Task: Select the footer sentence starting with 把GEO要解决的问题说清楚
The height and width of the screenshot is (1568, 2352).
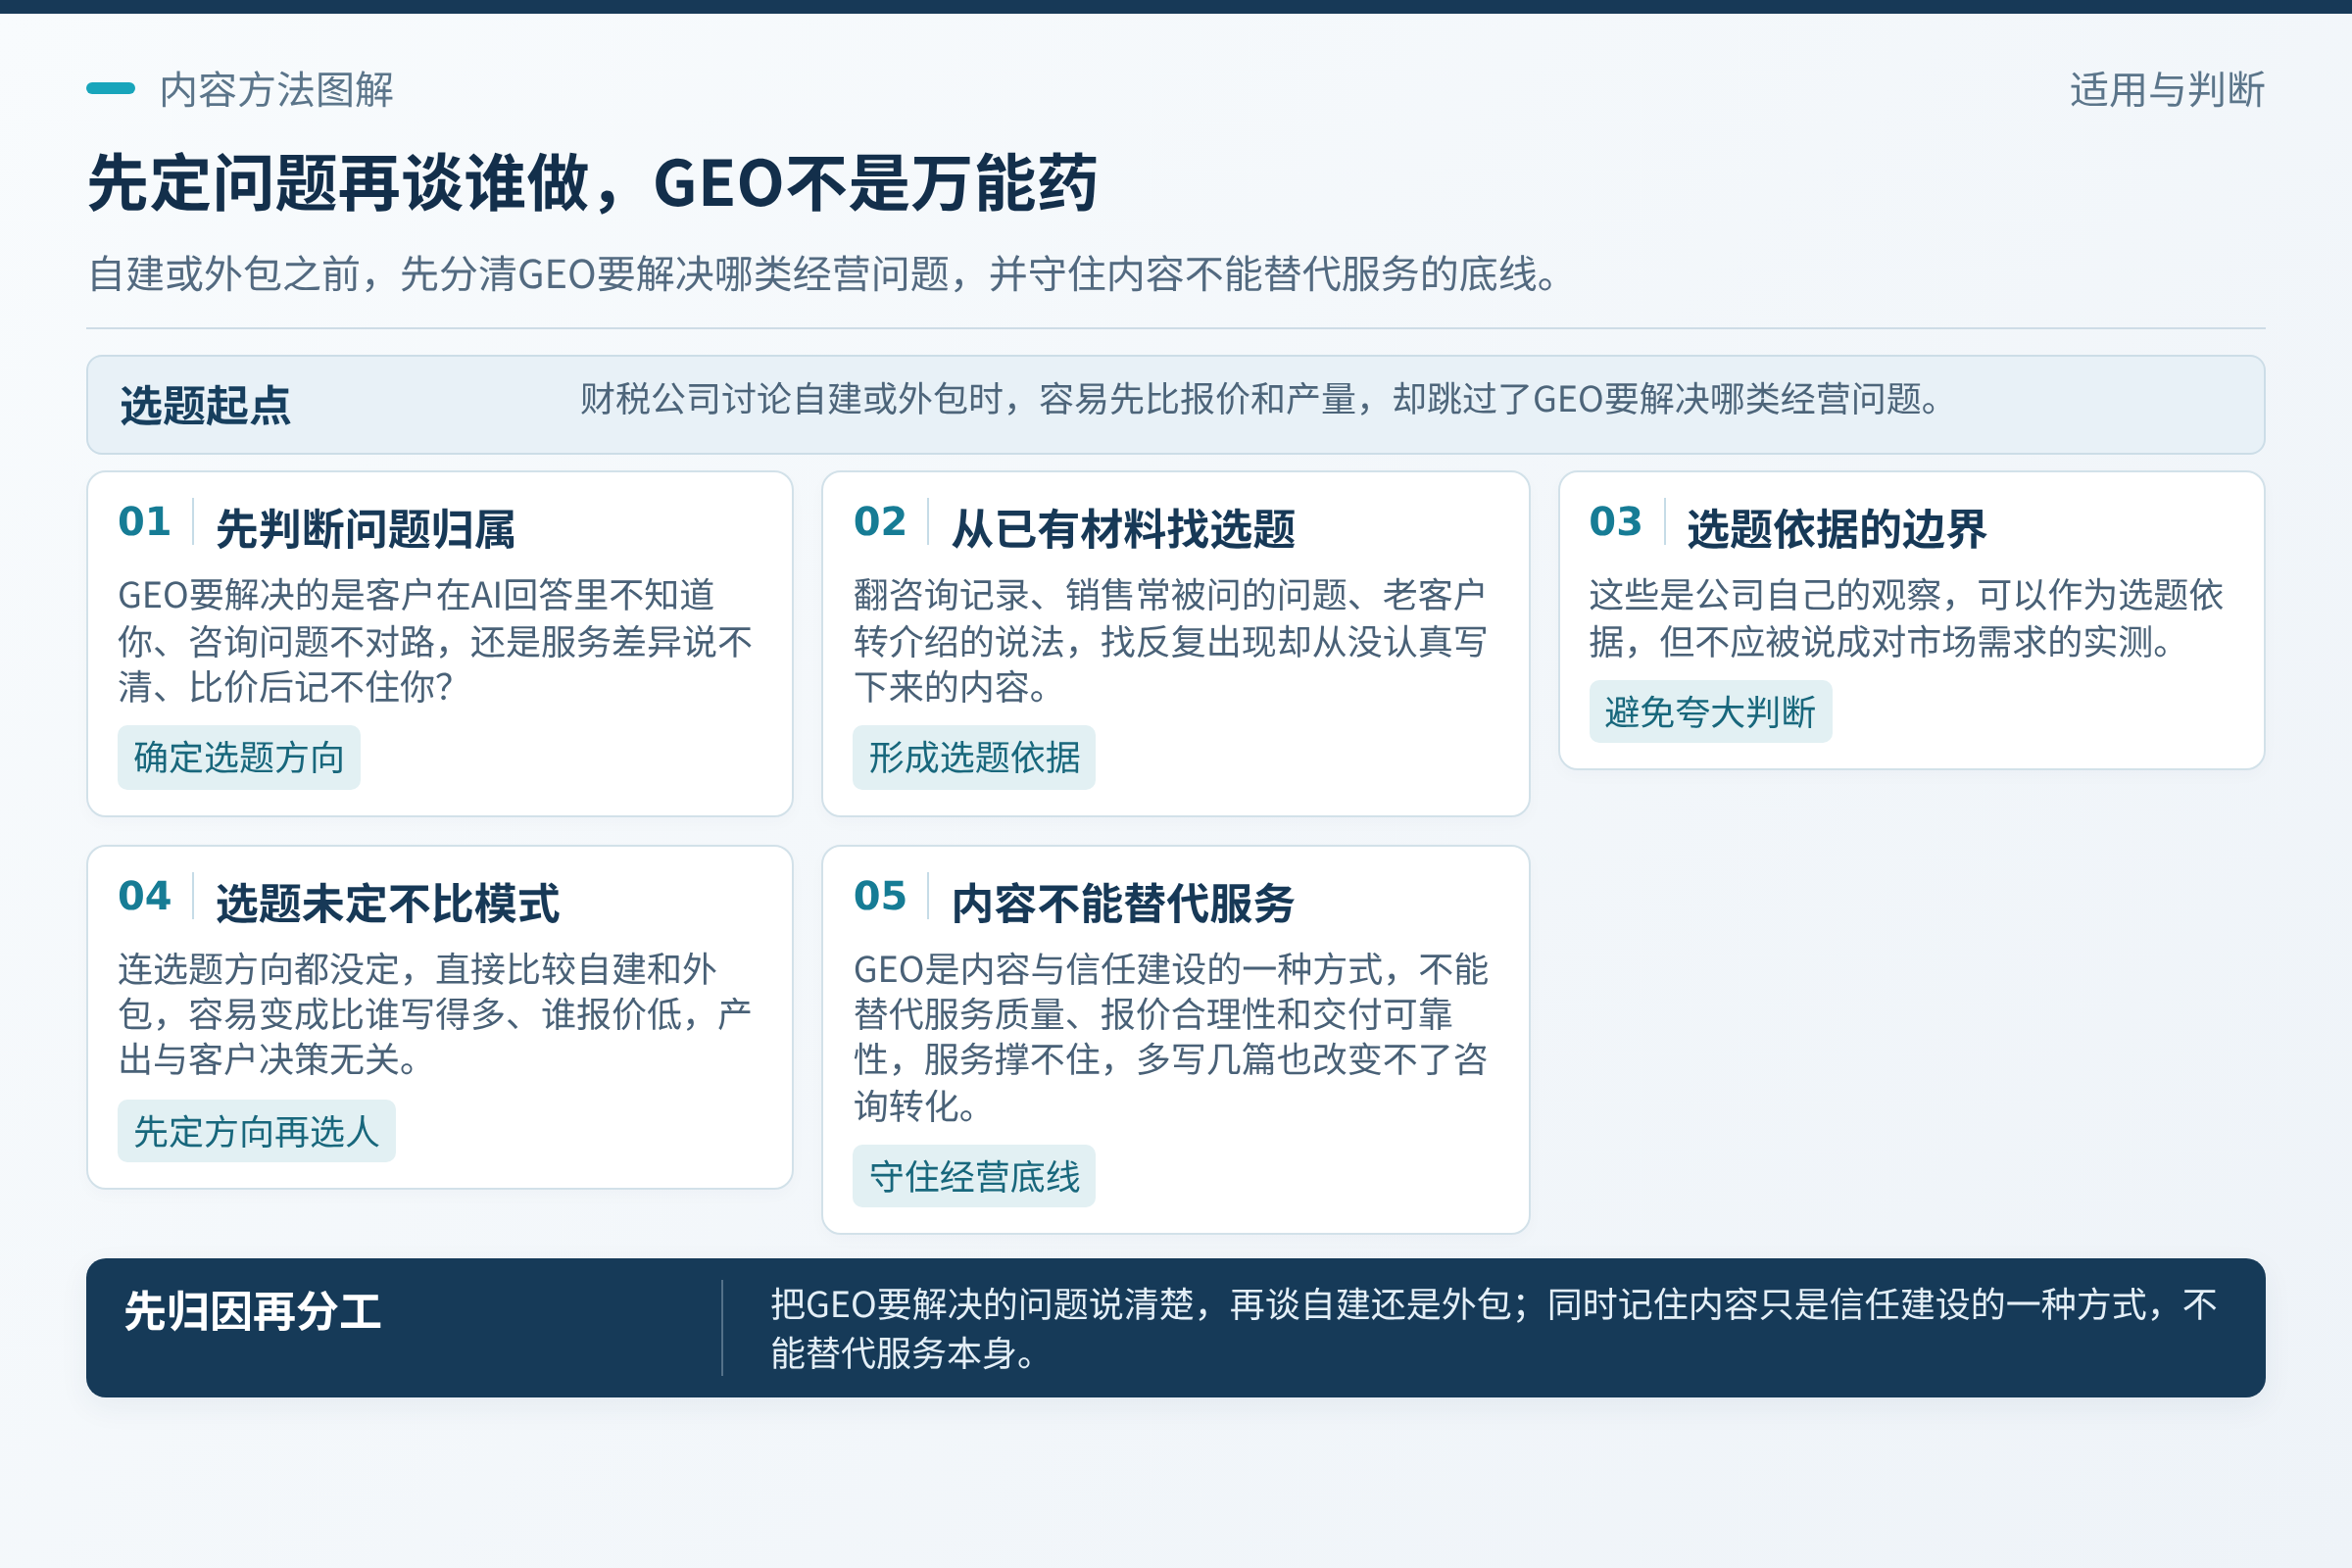Action: (1494, 1328)
